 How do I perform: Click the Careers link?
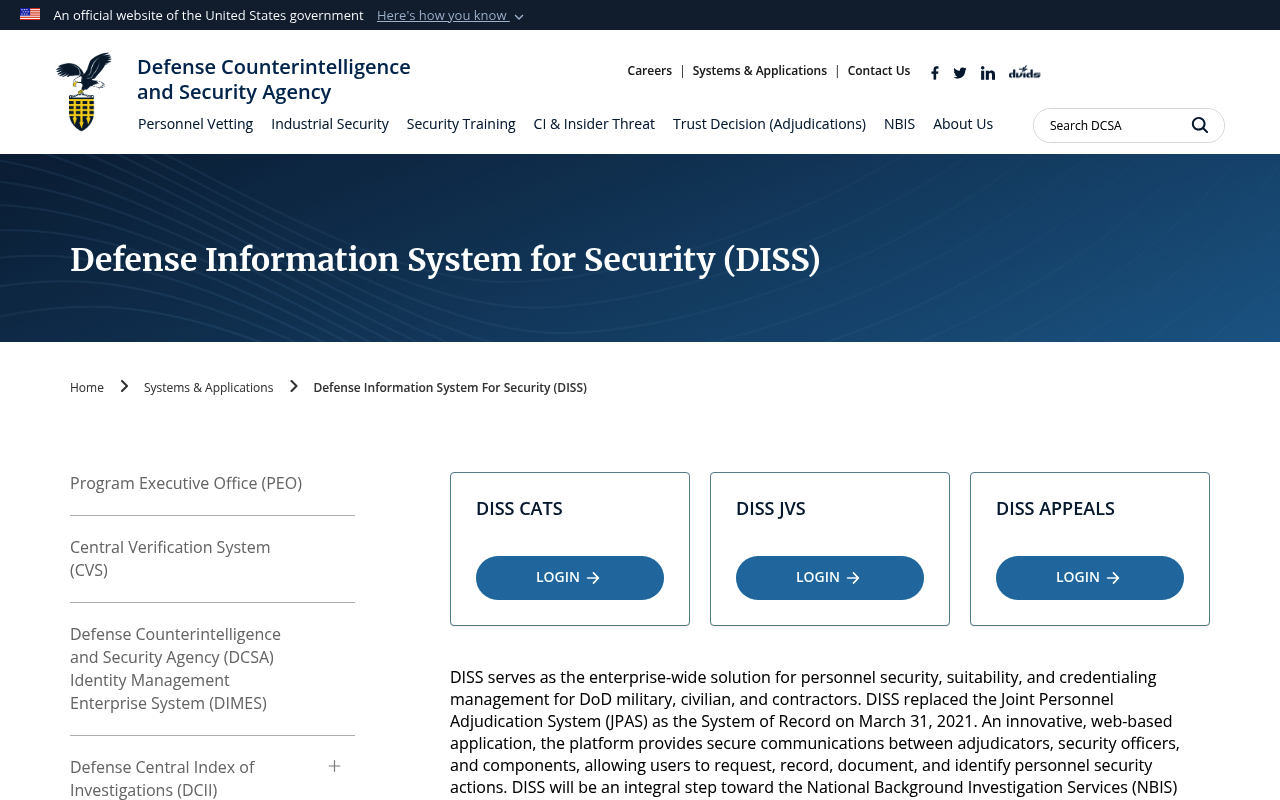pos(650,71)
